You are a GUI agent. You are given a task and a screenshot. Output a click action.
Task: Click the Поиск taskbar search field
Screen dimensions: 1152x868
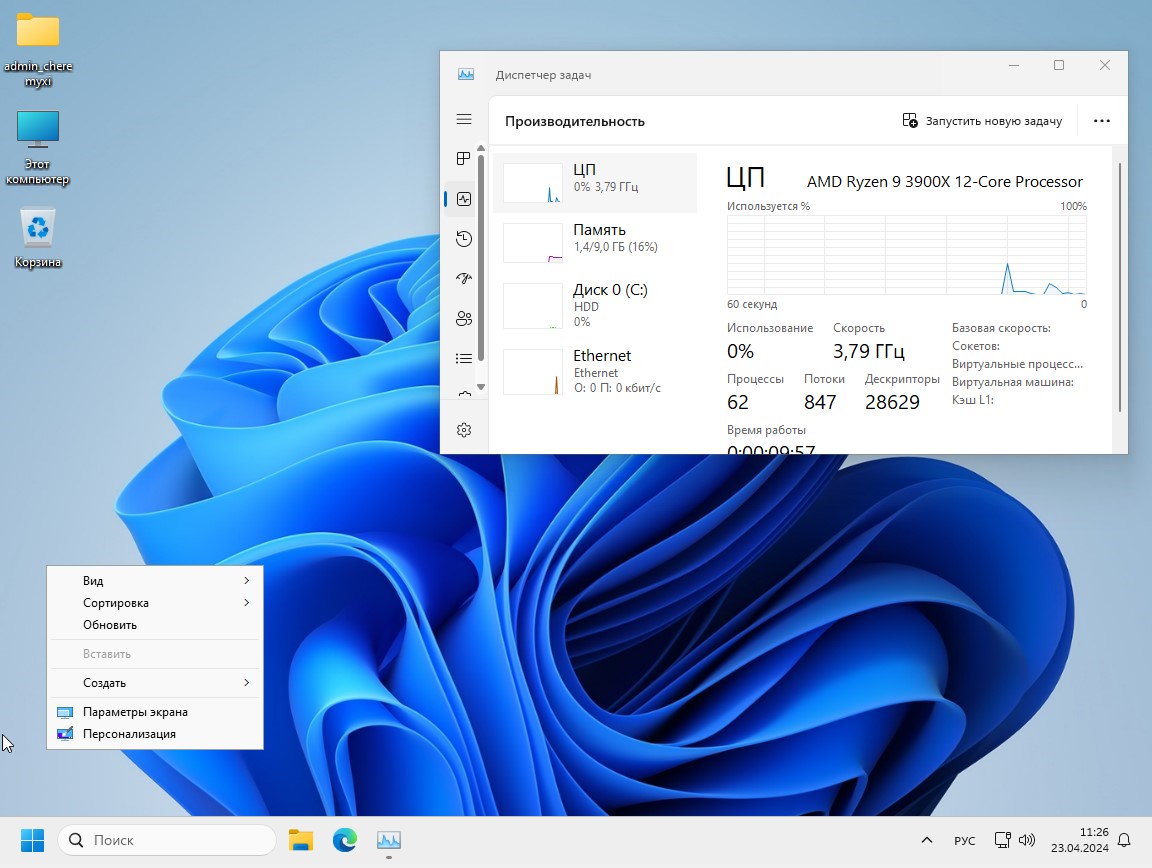pos(167,840)
